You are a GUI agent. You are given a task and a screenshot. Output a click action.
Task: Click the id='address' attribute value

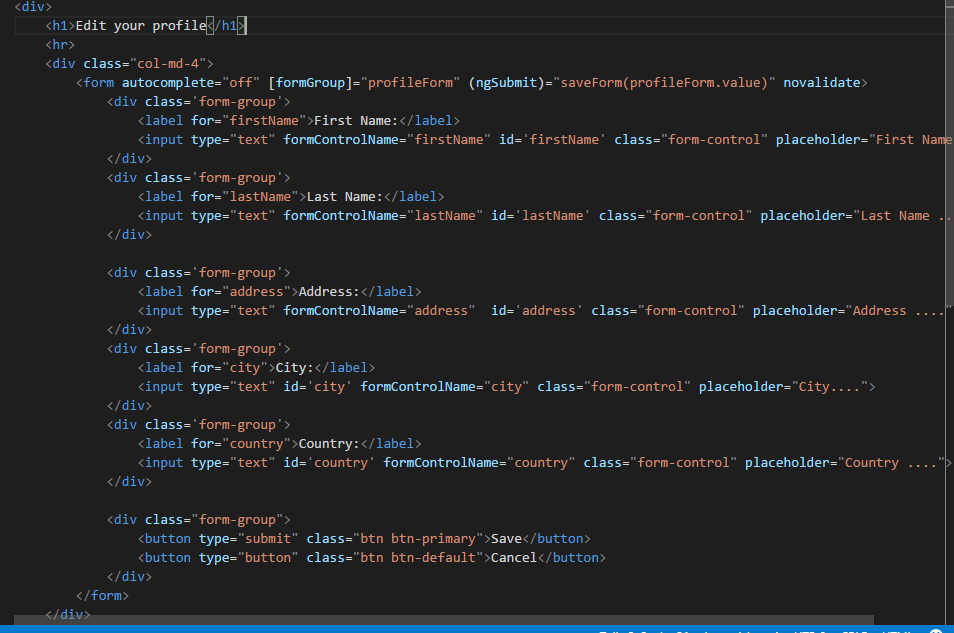click(x=549, y=310)
